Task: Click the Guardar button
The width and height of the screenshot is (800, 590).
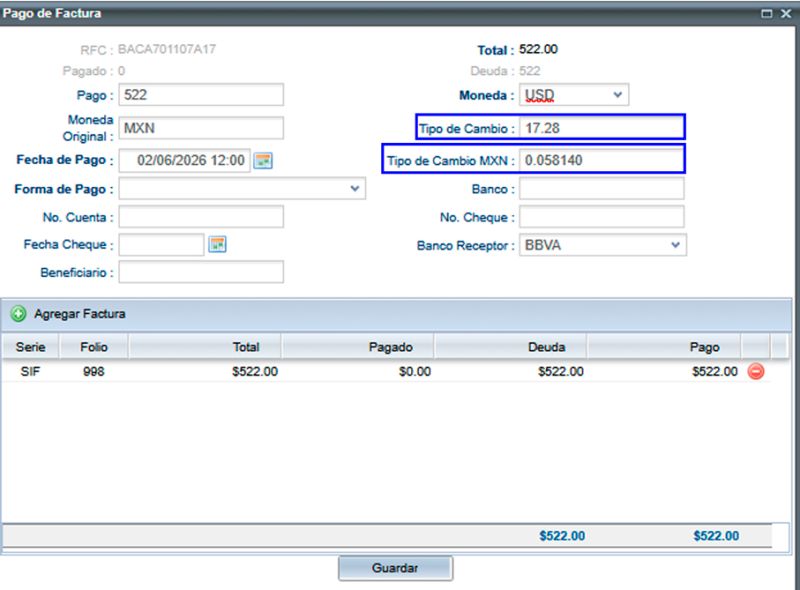Action: (x=395, y=568)
